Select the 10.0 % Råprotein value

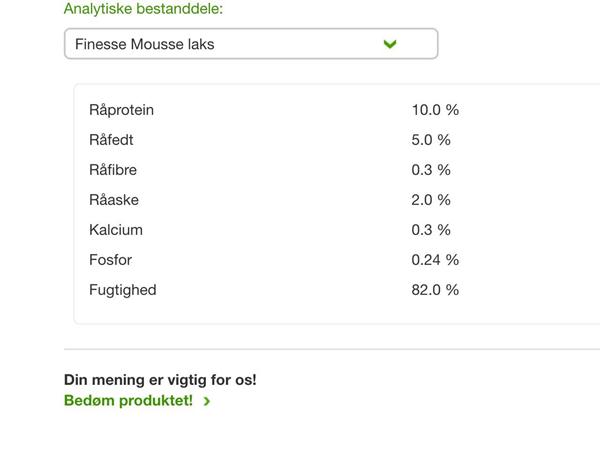point(435,110)
